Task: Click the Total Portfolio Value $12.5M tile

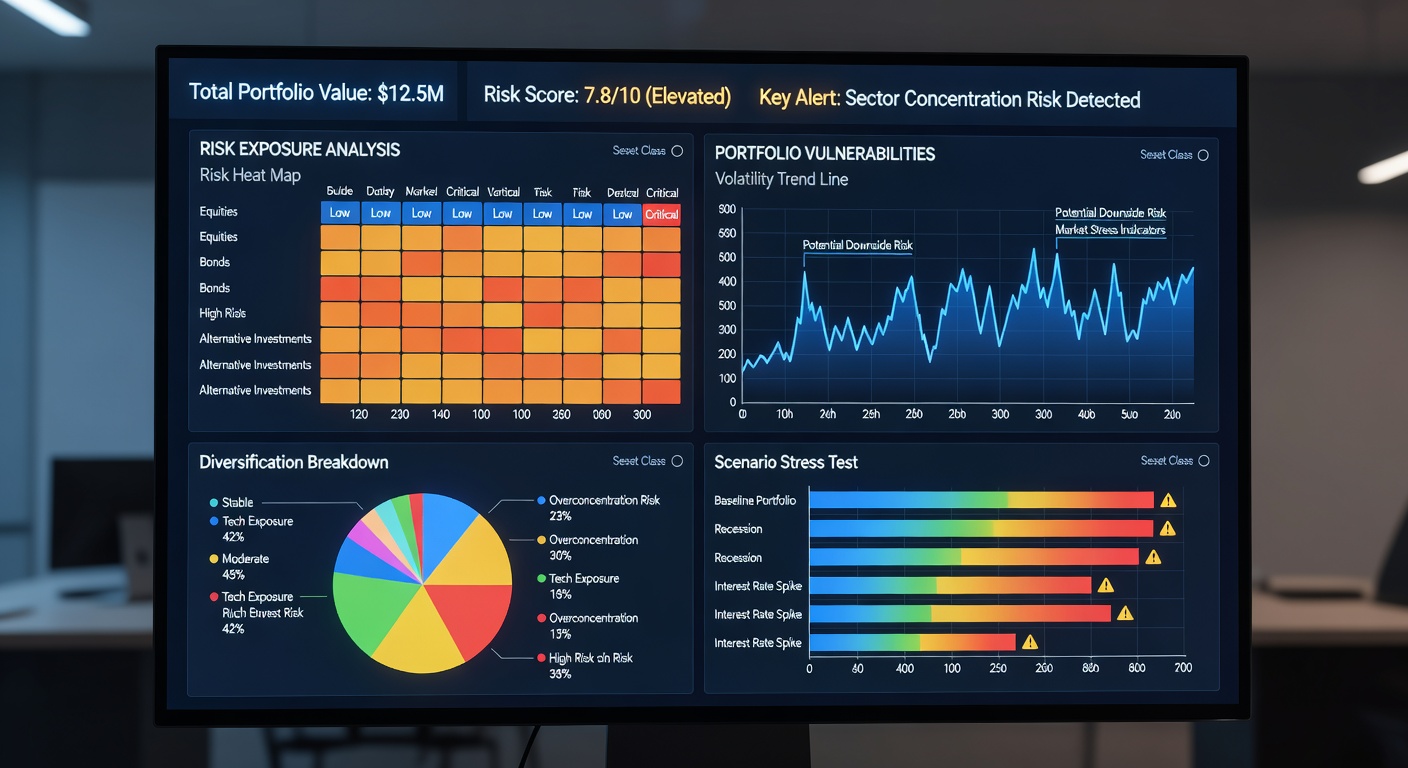Action: 316,94
